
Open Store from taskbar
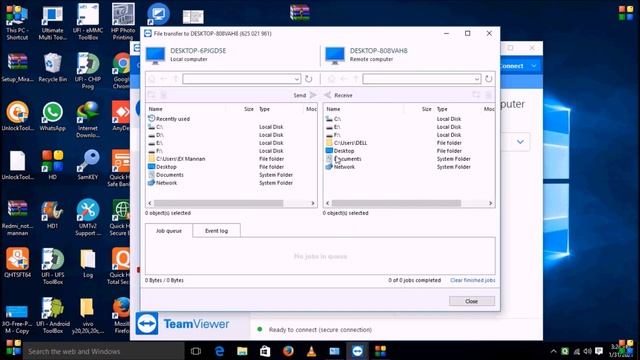click(x=265, y=351)
